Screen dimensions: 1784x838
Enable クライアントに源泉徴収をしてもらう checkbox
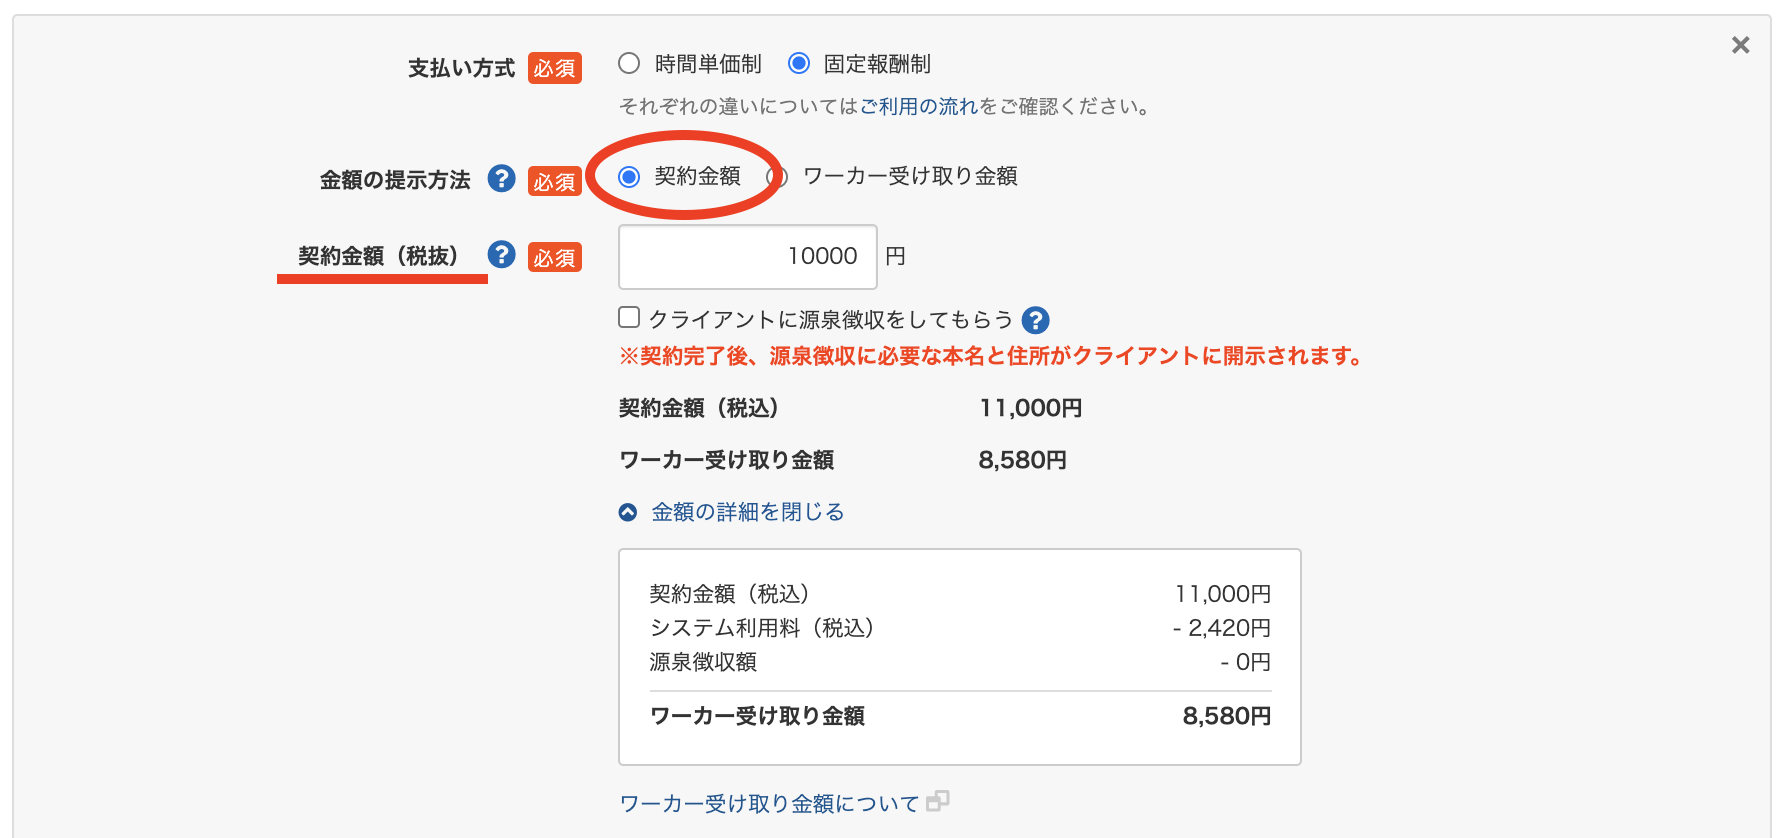pyautogui.click(x=629, y=318)
